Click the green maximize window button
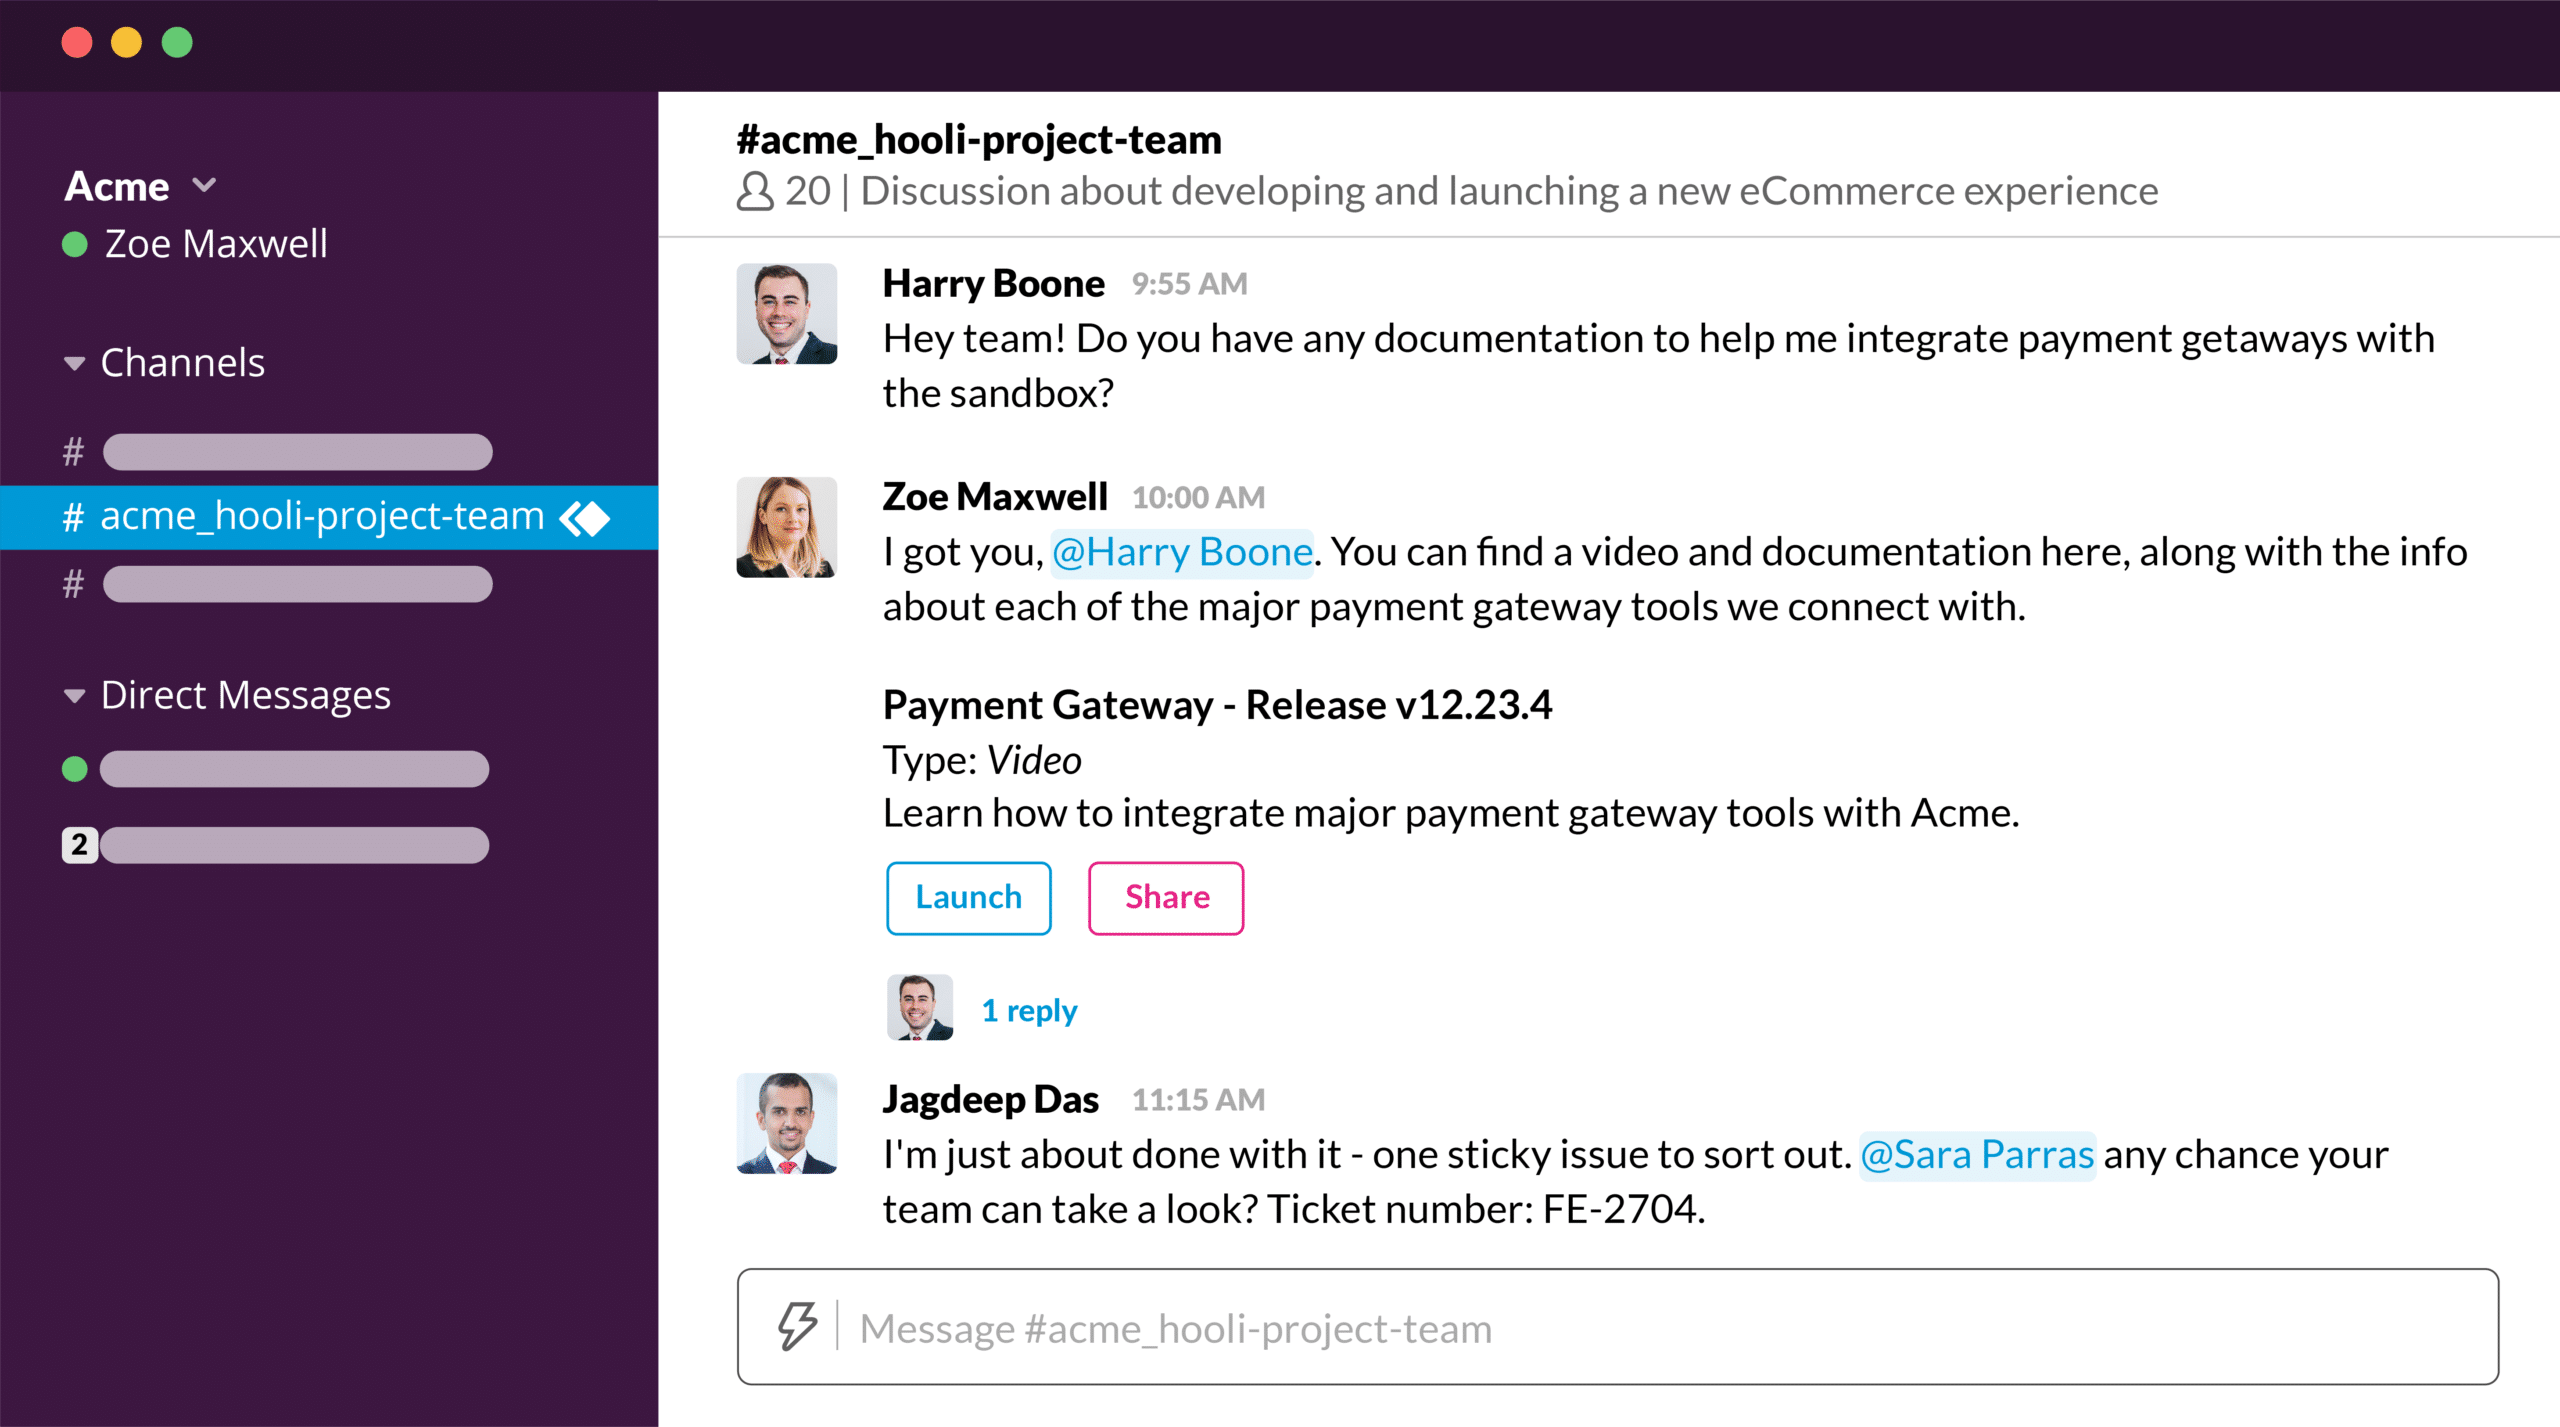This screenshot has height=1427, width=2560. click(x=177, y=43)
